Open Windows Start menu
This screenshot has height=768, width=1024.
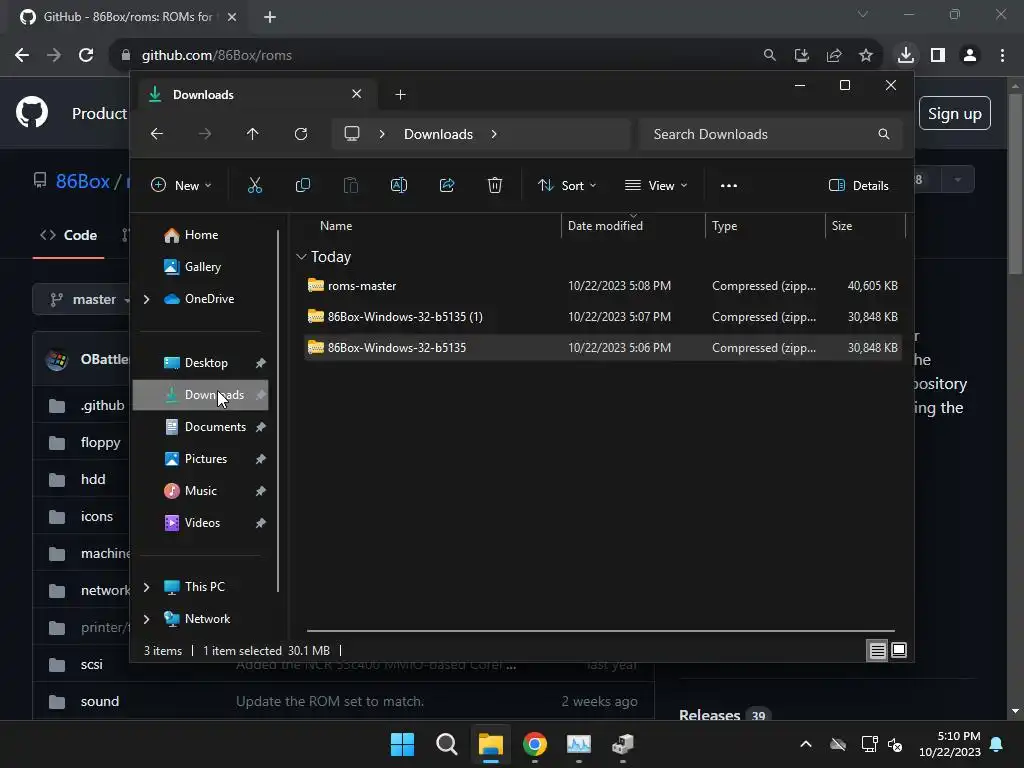[402, 744]
